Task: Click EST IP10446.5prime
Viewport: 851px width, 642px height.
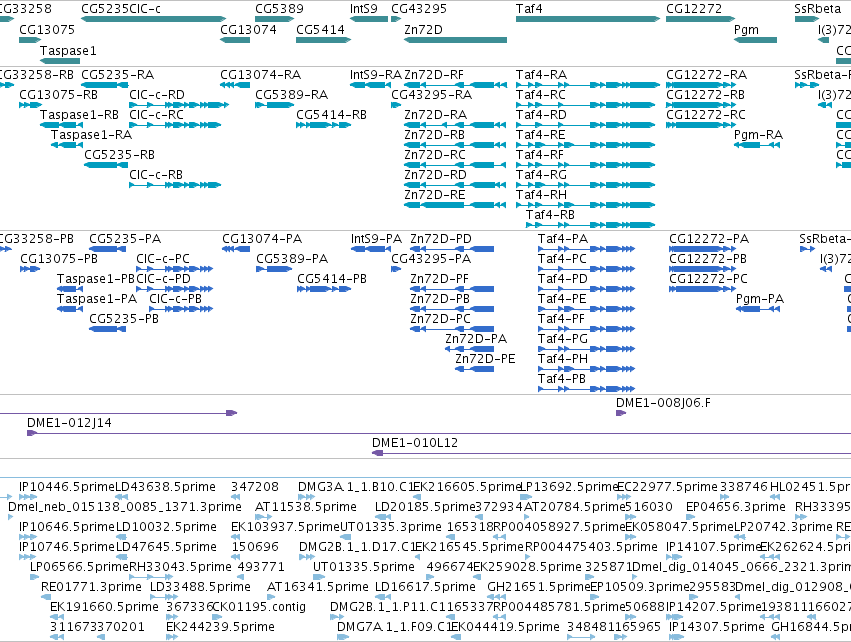Action: pos(27,497)
